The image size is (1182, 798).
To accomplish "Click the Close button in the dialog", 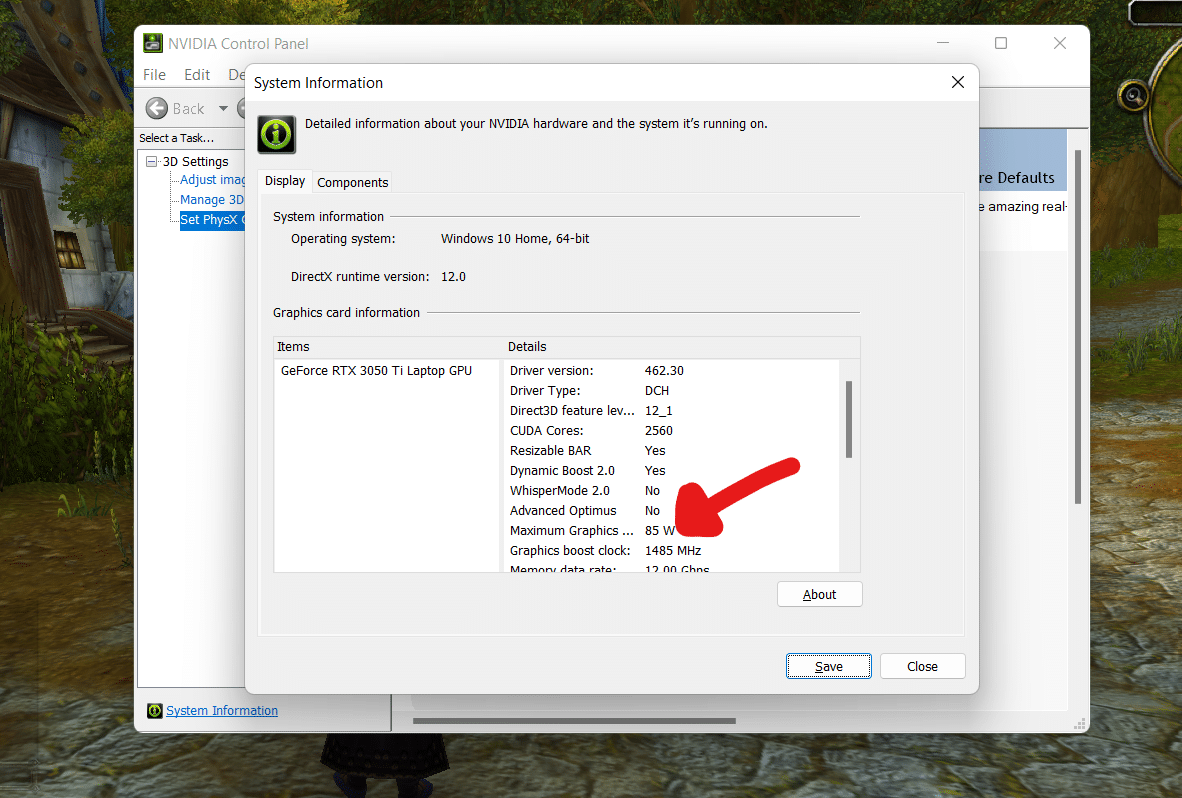I will click(922, 666).
